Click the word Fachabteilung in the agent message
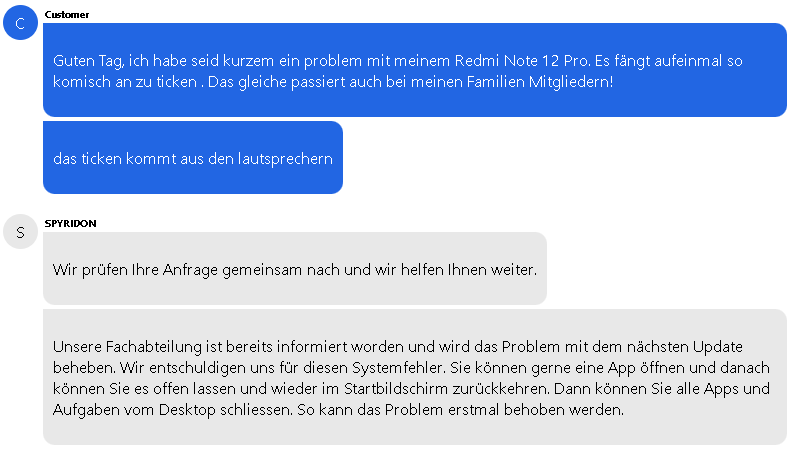 148,346
